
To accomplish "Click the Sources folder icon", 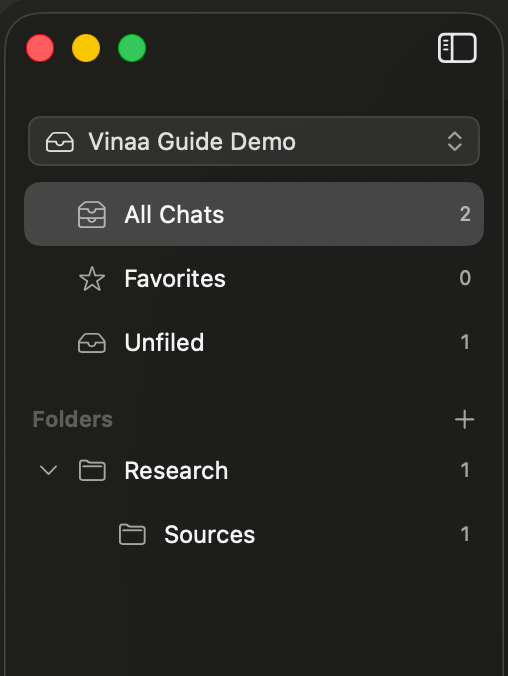I will pos(132,534).
